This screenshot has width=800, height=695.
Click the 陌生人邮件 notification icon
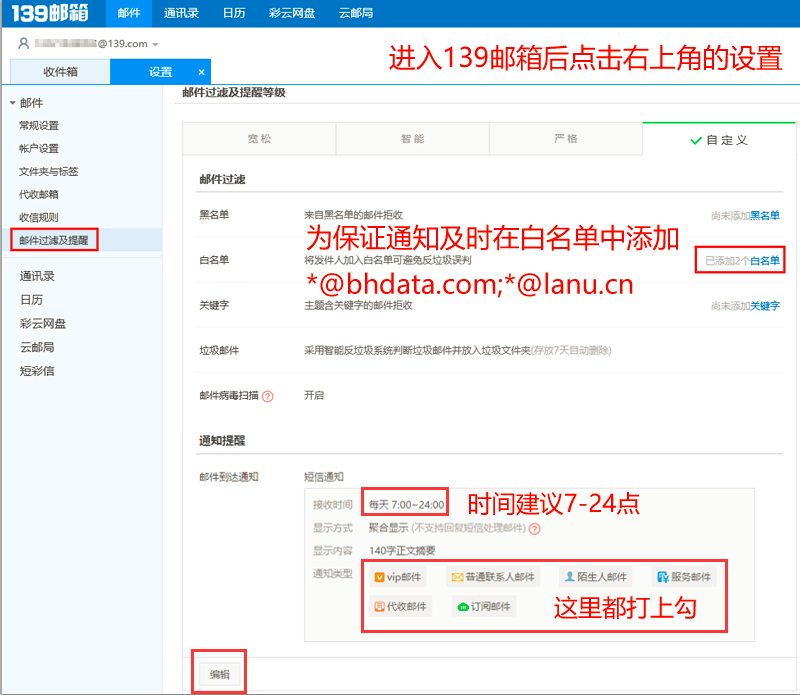point(569,577)
